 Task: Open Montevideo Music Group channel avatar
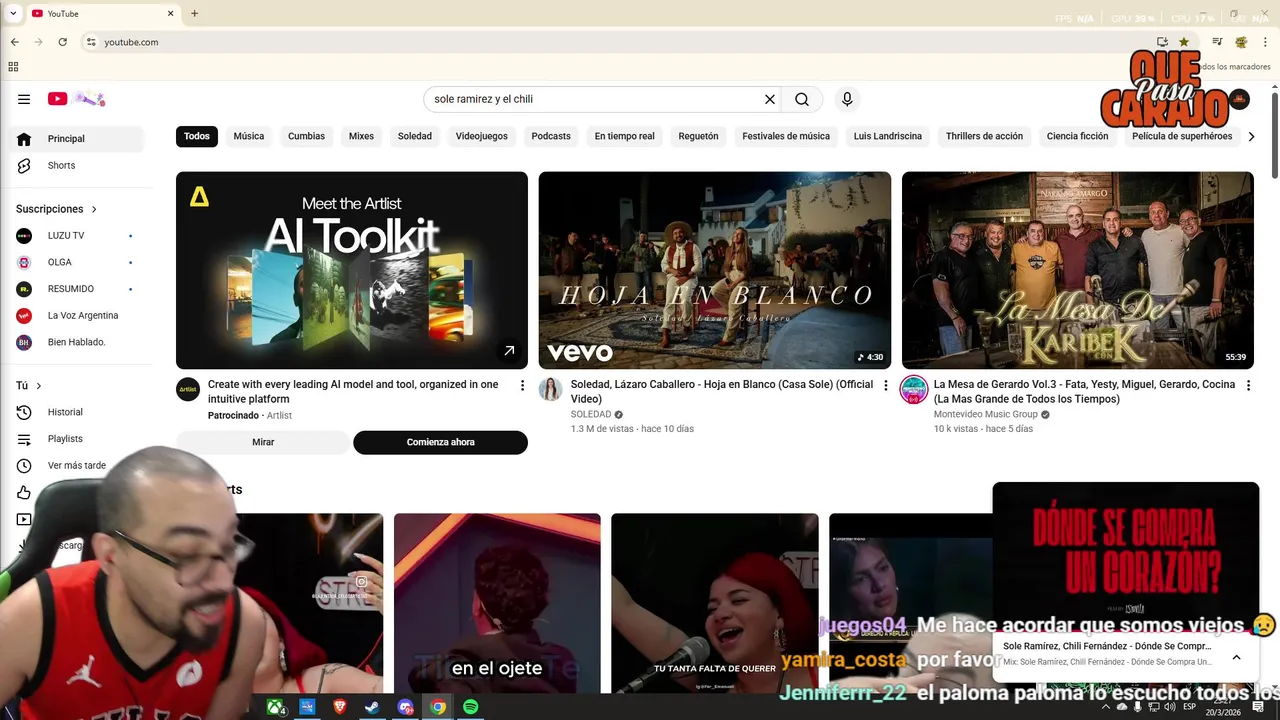click(914, 389)
